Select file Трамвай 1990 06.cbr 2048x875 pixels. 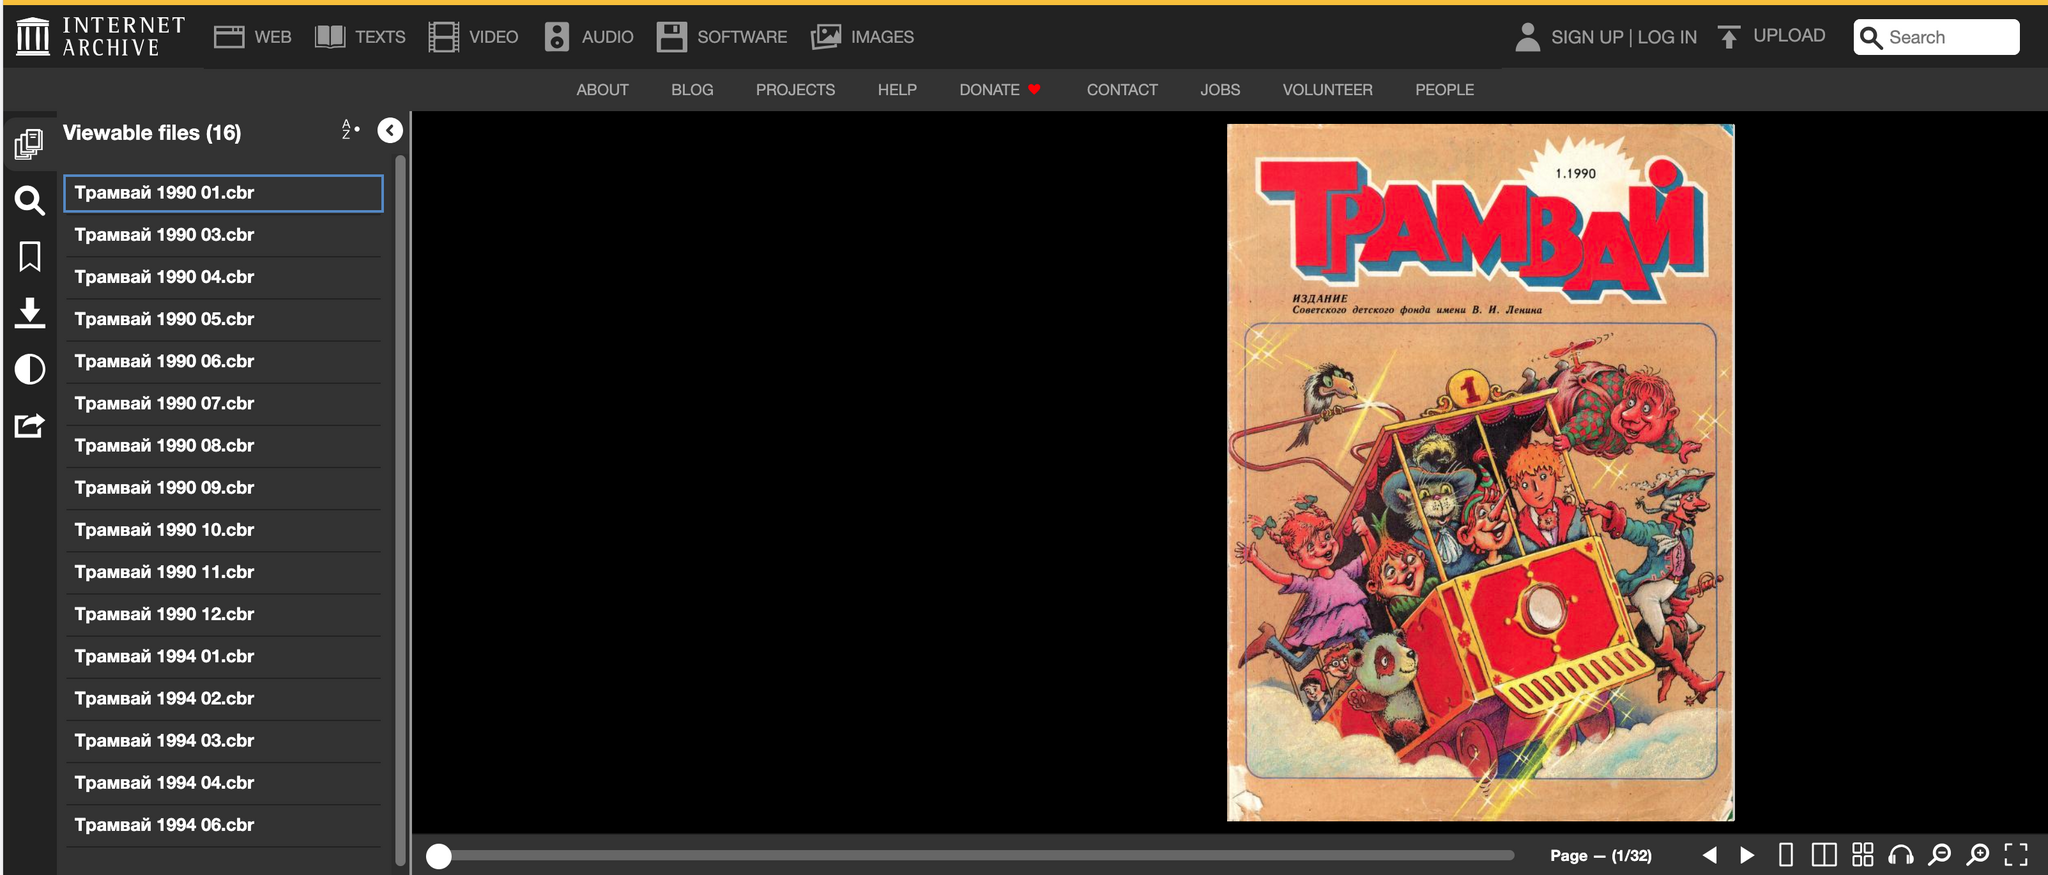coord(223,361)
